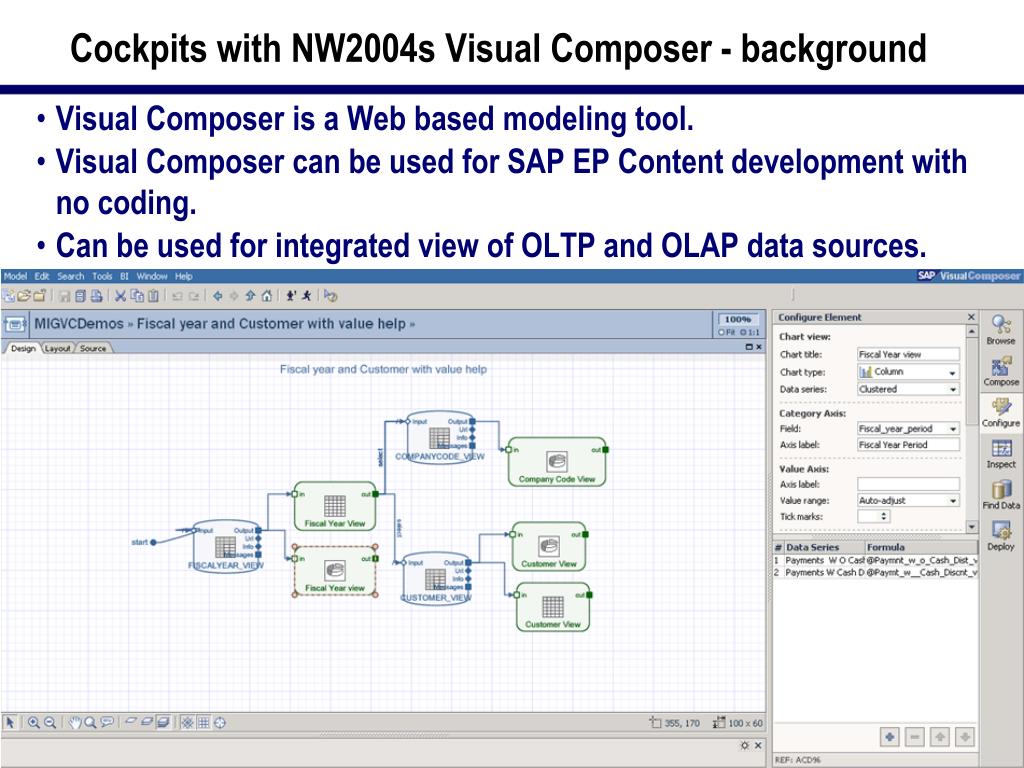Select the FISCALYEAR_VIEW data service node

[x=226, y=547]
